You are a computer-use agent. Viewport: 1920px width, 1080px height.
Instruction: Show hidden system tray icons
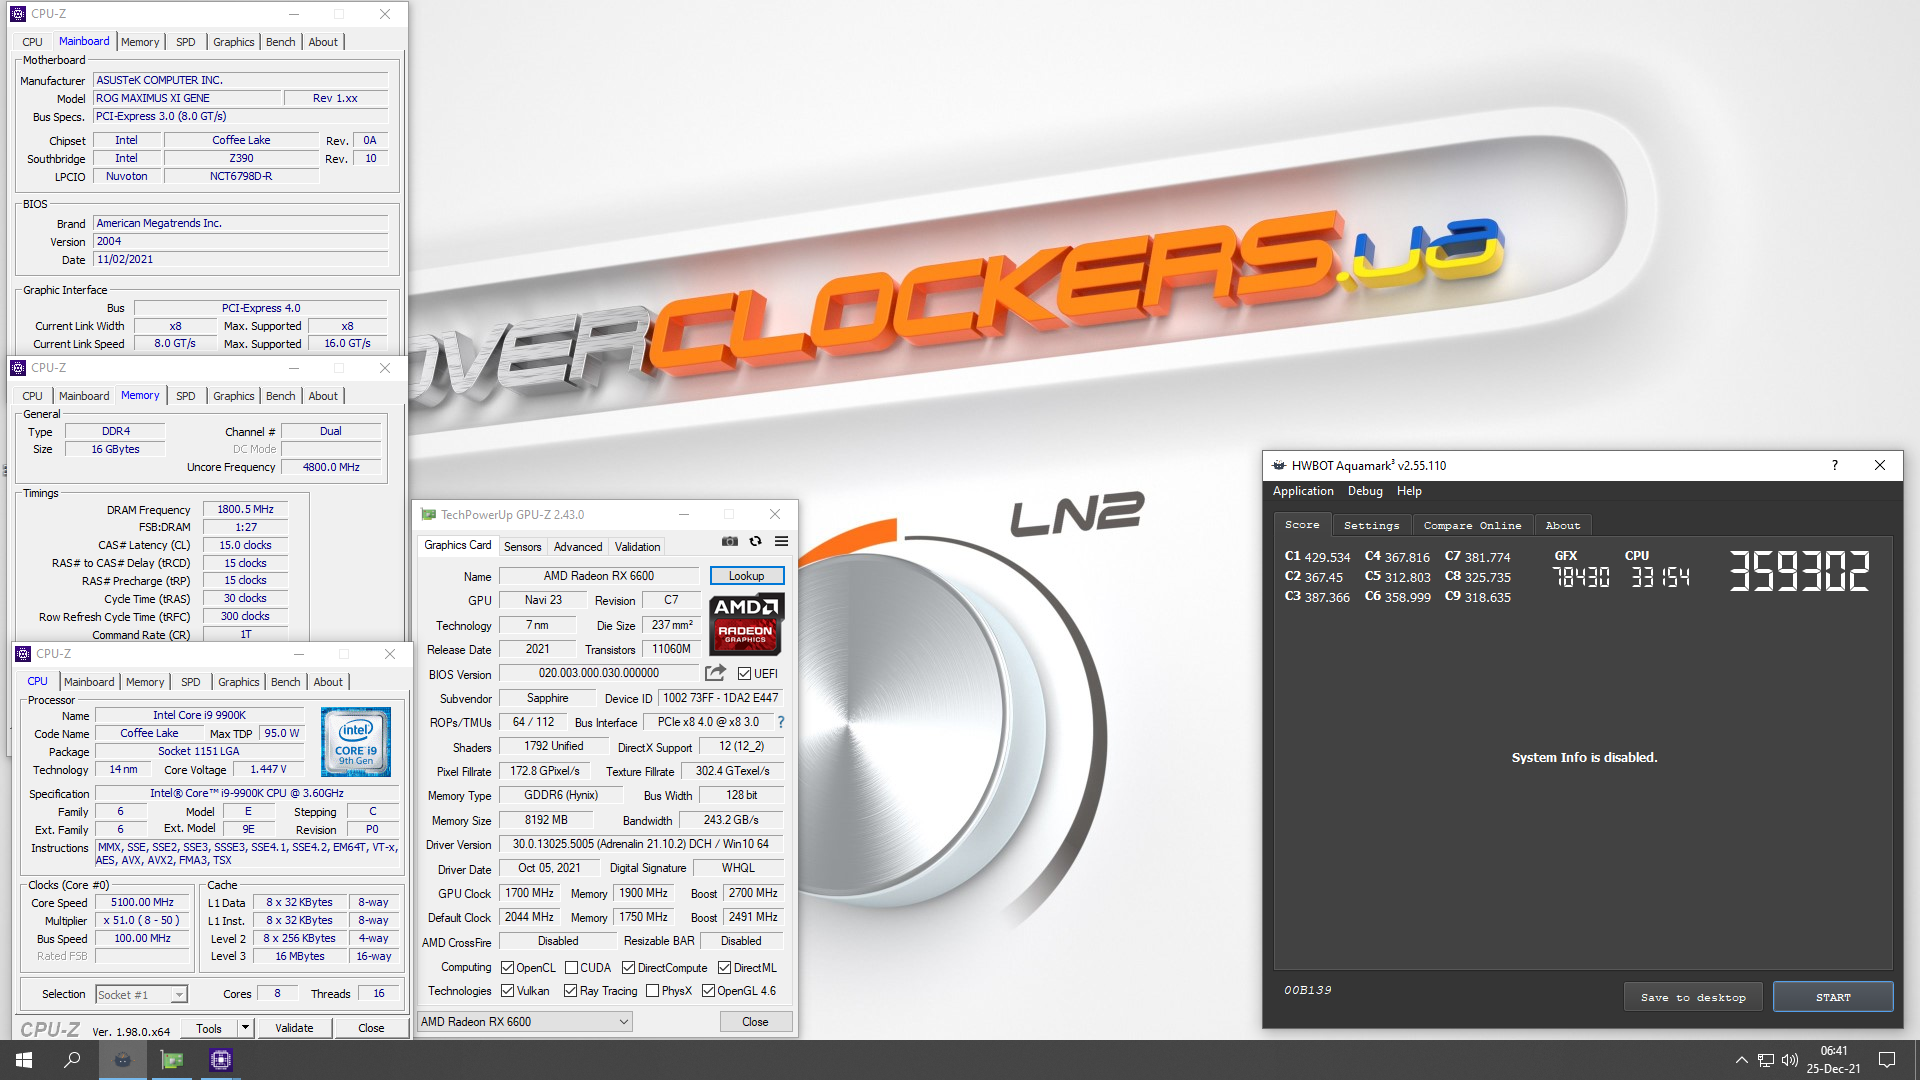[1741, 1060]
